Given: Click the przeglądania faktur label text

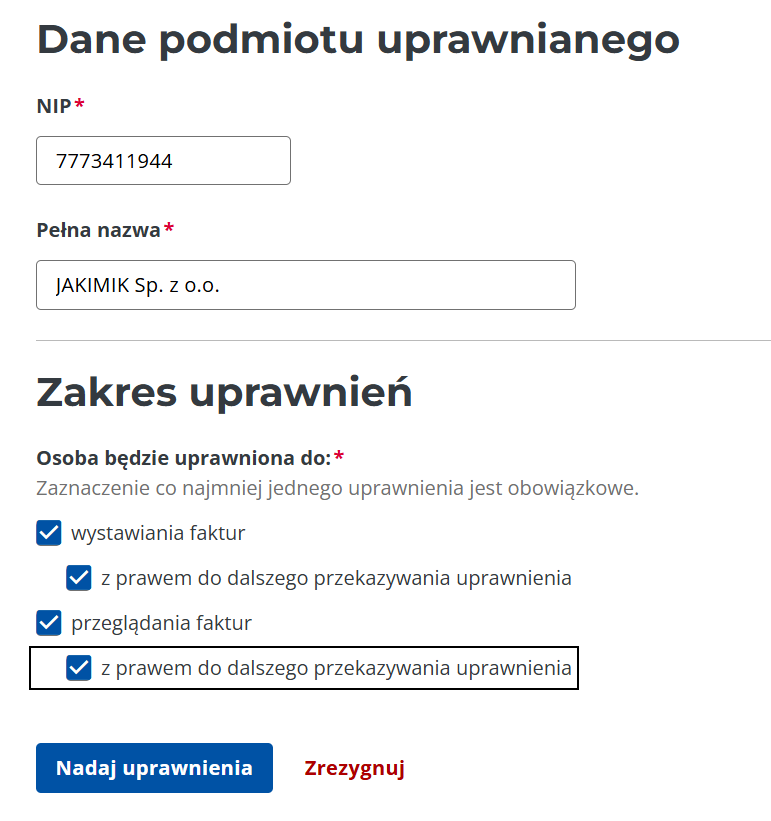Looking at the screenshot, I should tap(161, 623).
